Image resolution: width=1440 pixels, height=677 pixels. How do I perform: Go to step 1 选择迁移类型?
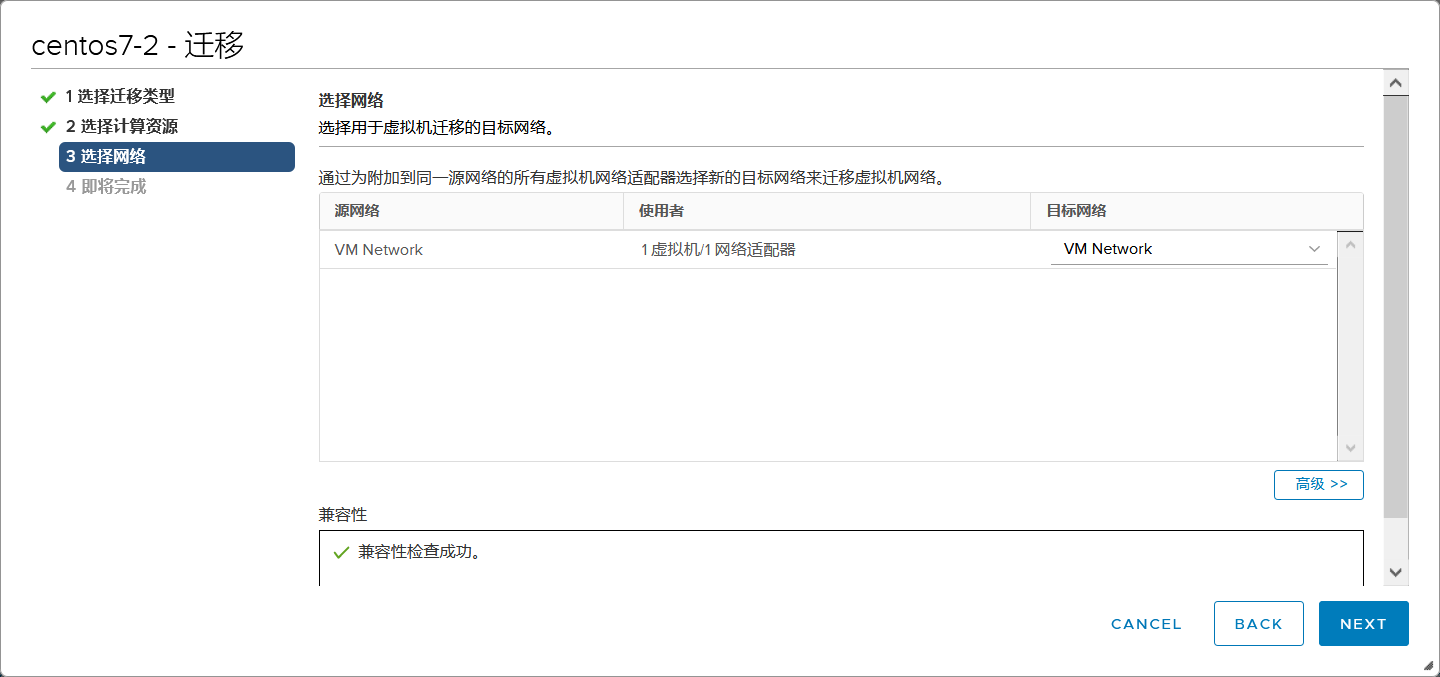(120, 97)
